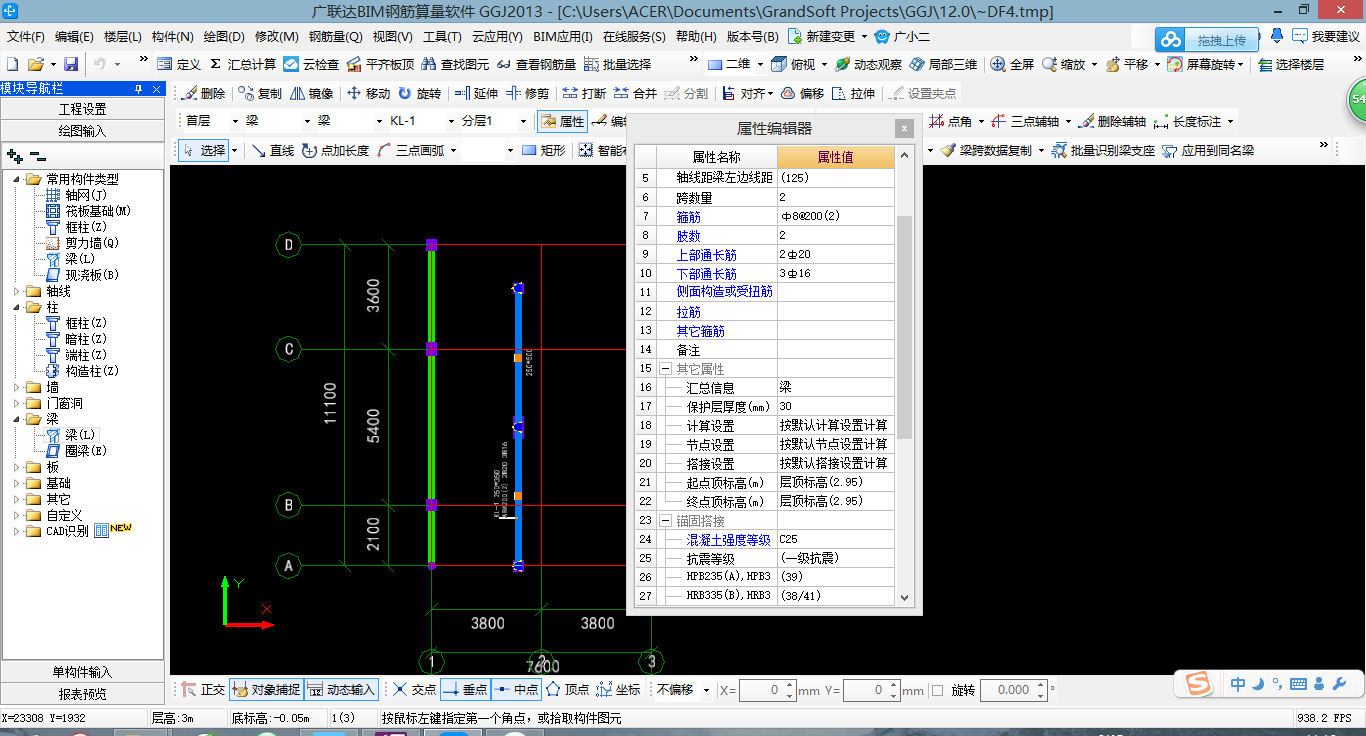Open 查找图元 find element tool

tap(455, 64)
